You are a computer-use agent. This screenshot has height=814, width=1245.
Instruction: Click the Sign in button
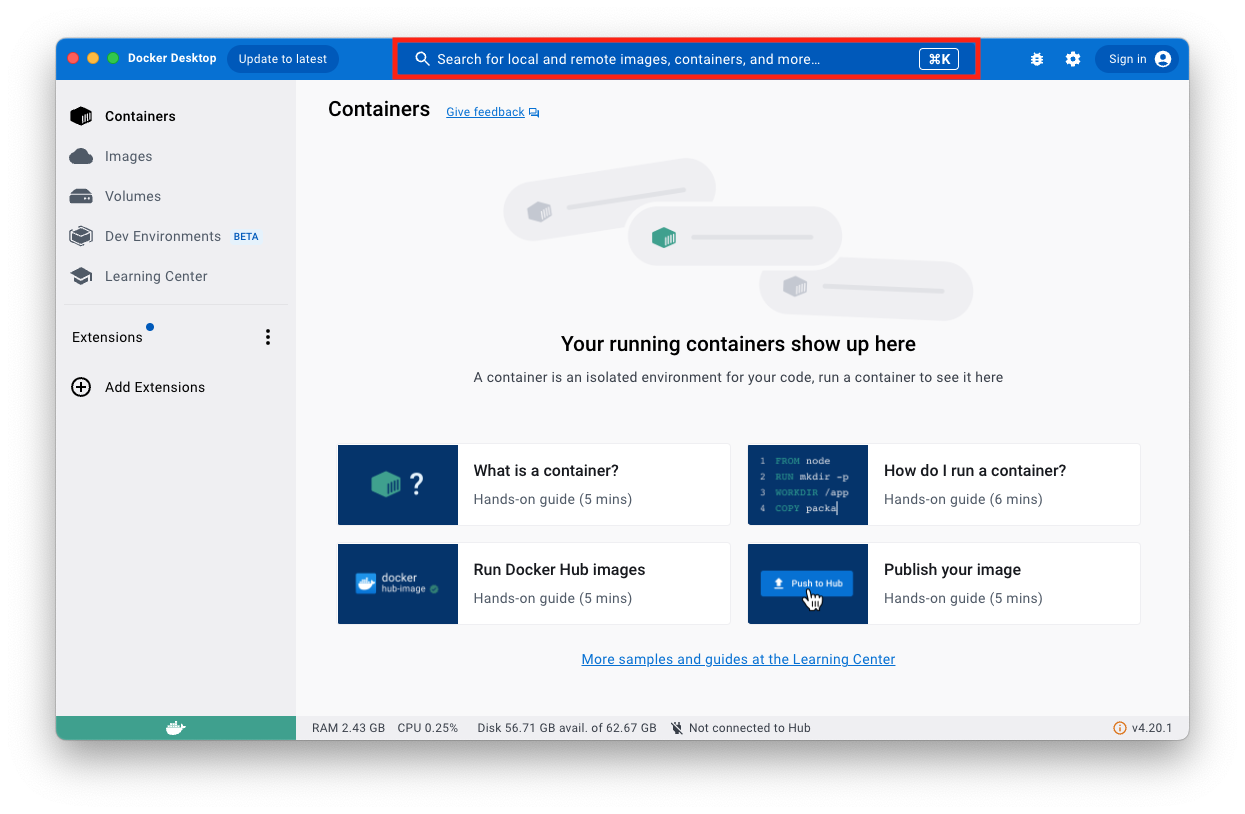[1137, 59]
